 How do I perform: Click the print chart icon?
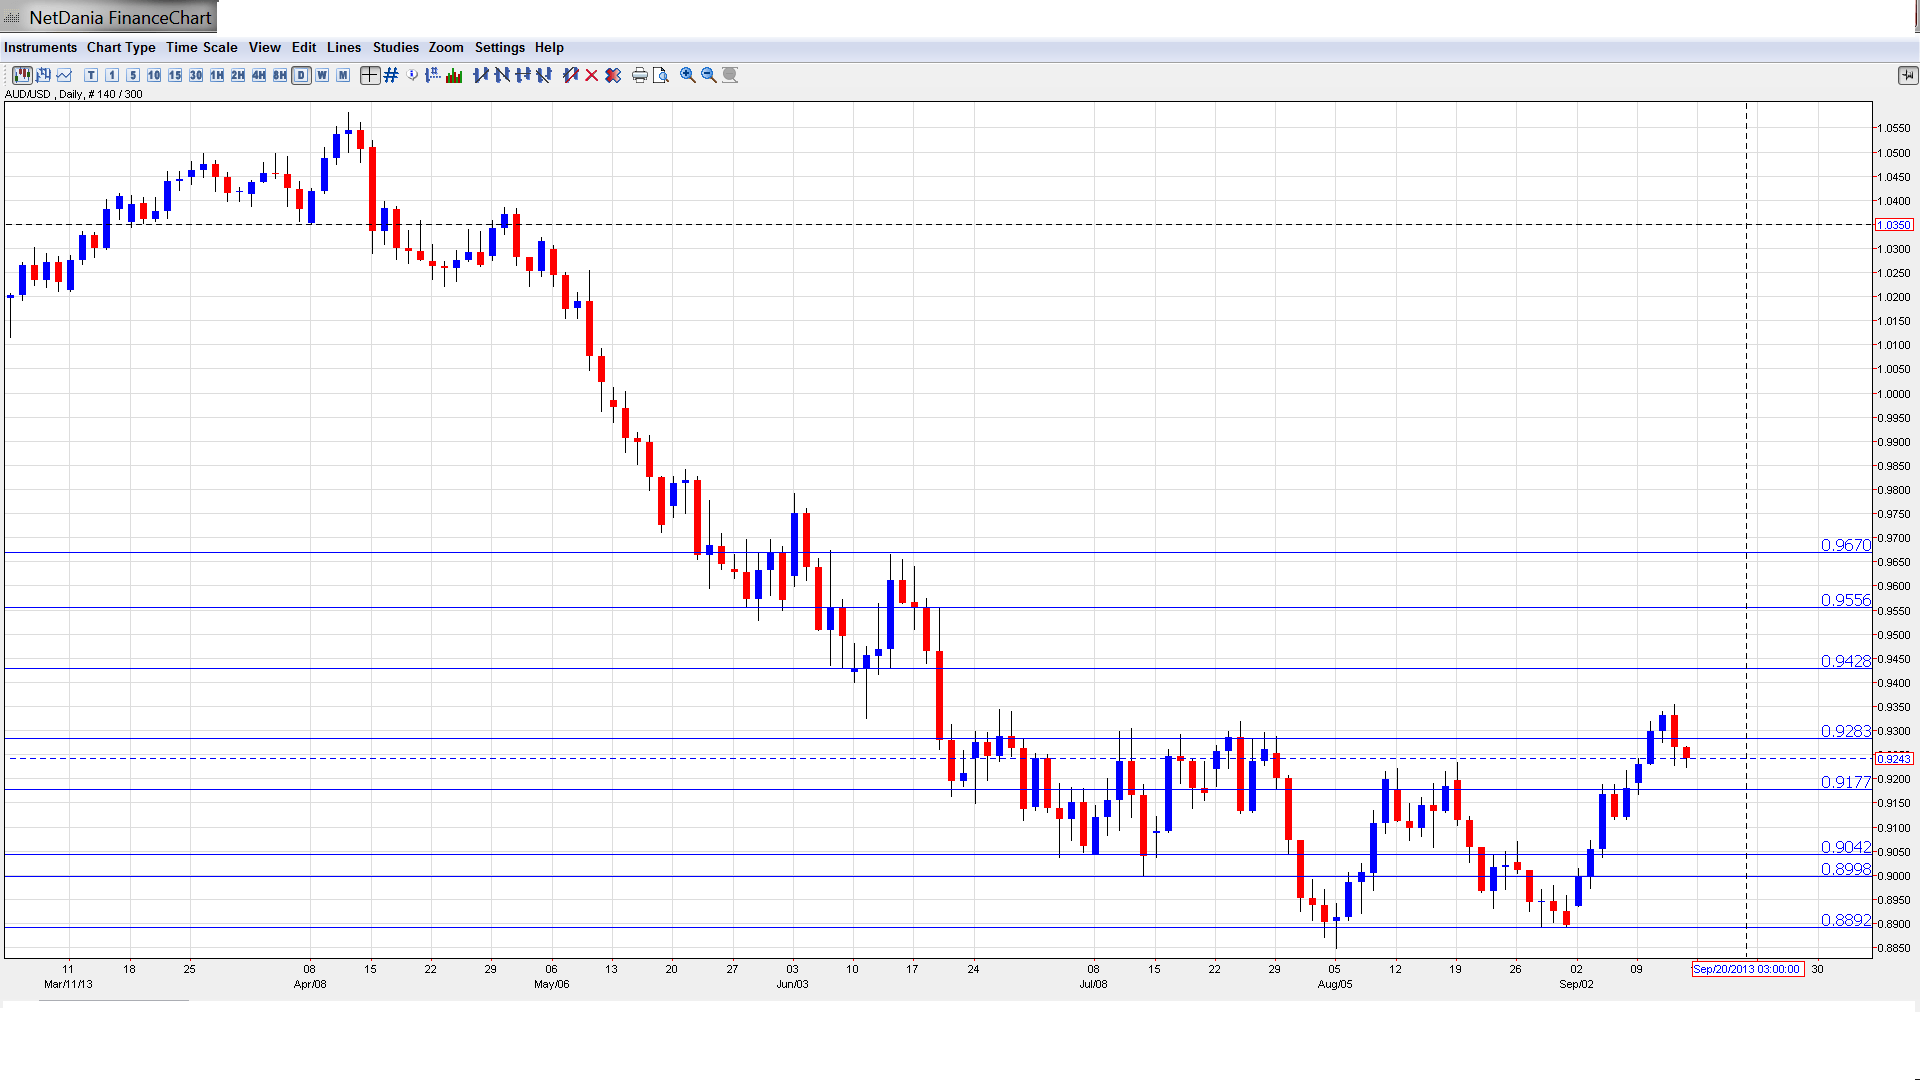(640, 75)
